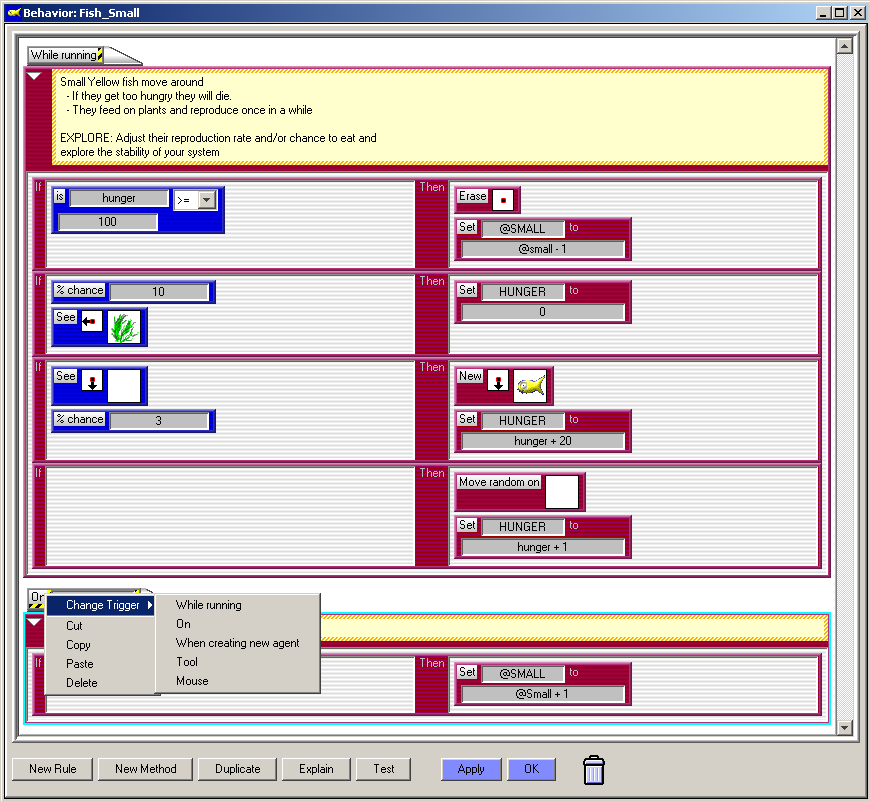Choose Copy from the context menu
This screenshot has width=870, height=801.
[x=78, y=645]
